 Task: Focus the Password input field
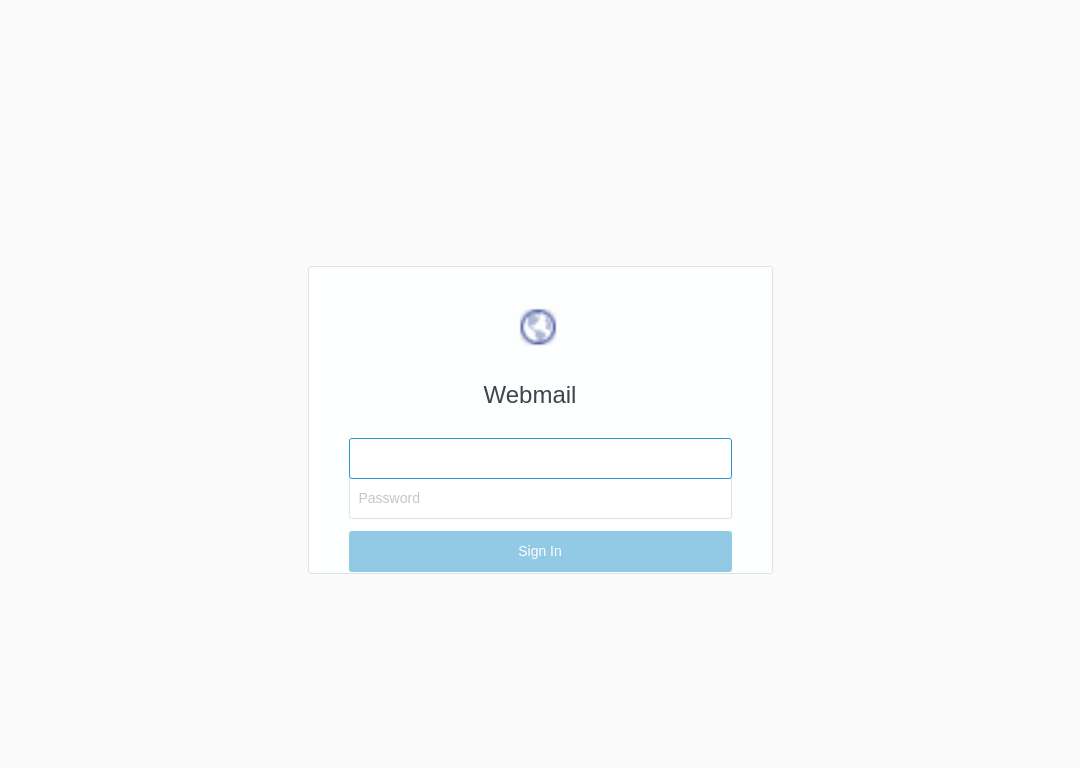[x=540, y=498]
